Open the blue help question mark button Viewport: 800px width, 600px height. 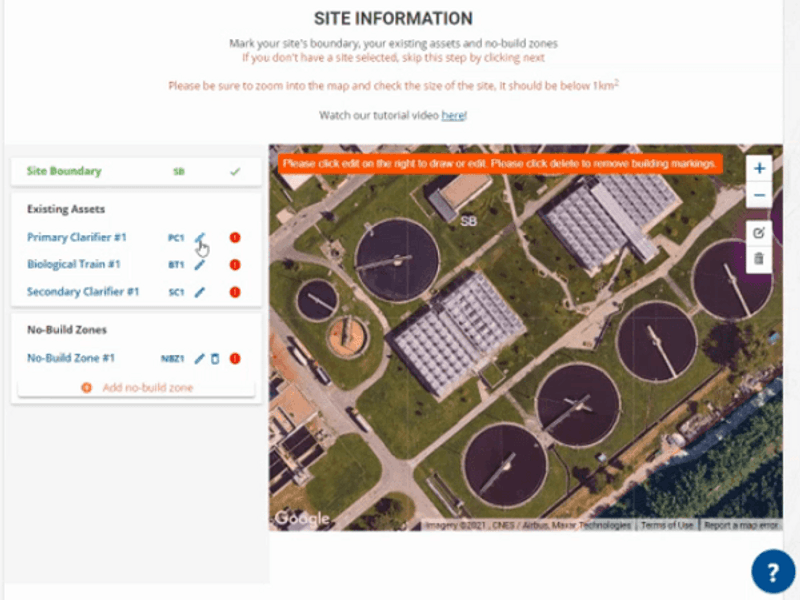tap(772, 572)
